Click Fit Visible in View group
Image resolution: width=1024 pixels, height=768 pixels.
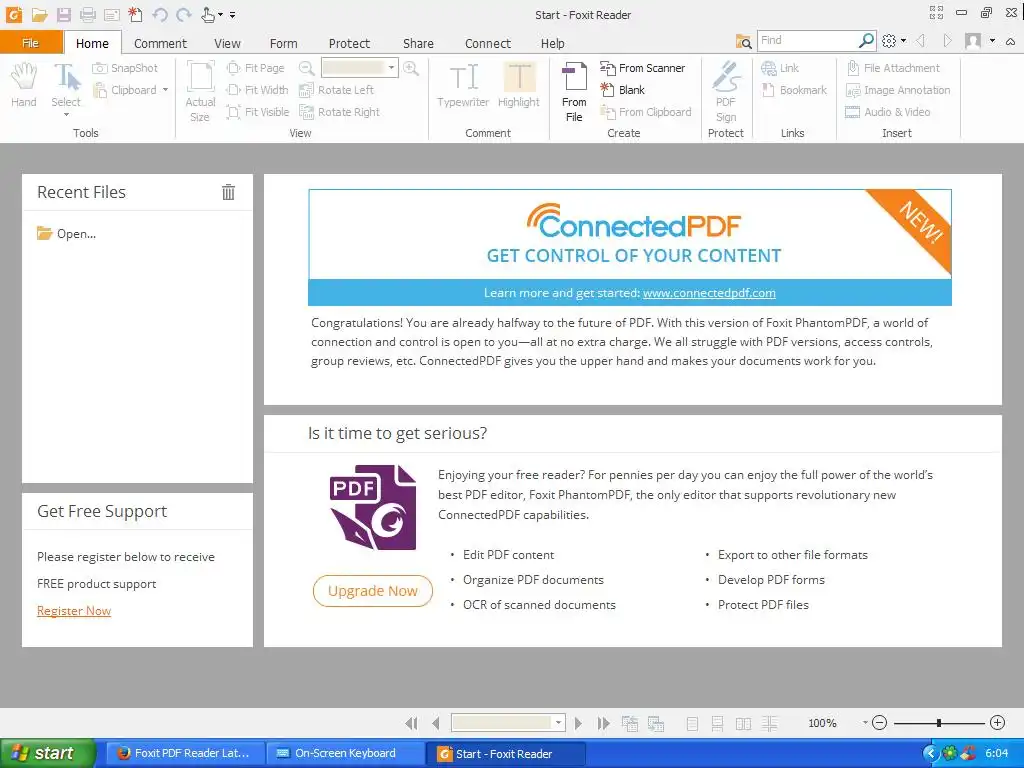coord(258,112)
